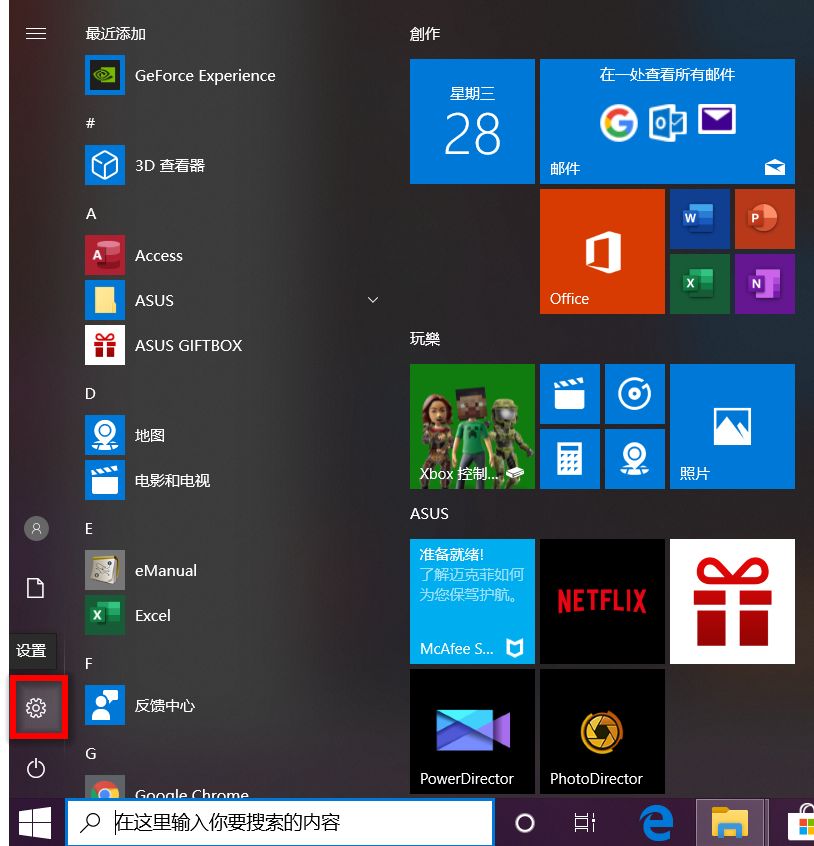This screenshot has height=846, width=814.
Task: Open the user account sidebar menu
Action: click(x=36, y=528)
